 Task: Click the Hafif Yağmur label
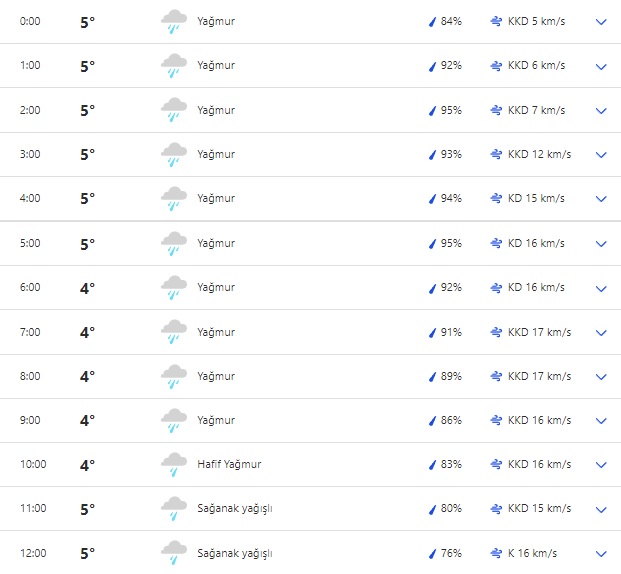229,465
